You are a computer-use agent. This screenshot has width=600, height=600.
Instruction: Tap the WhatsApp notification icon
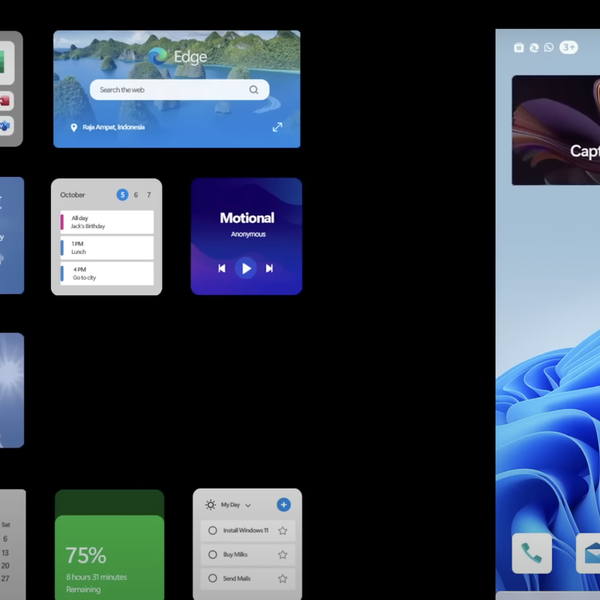(548, 47)
